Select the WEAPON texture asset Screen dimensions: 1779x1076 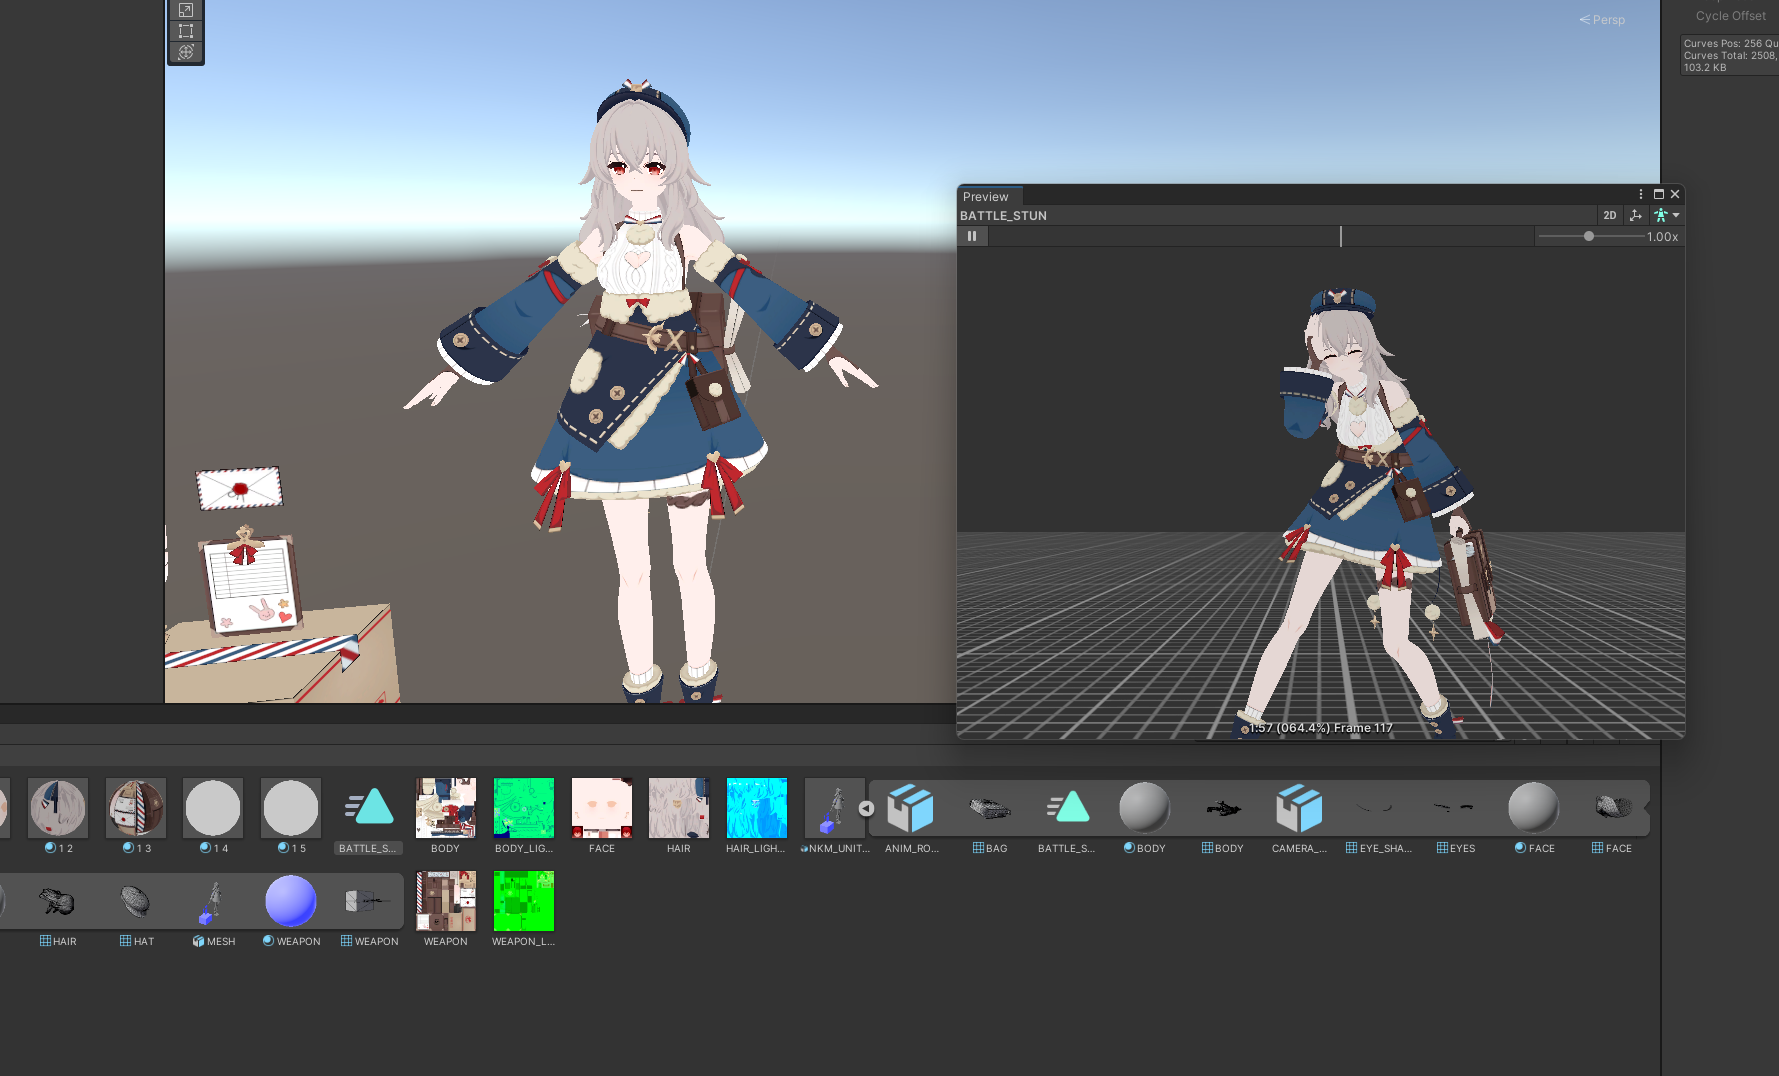446,901
